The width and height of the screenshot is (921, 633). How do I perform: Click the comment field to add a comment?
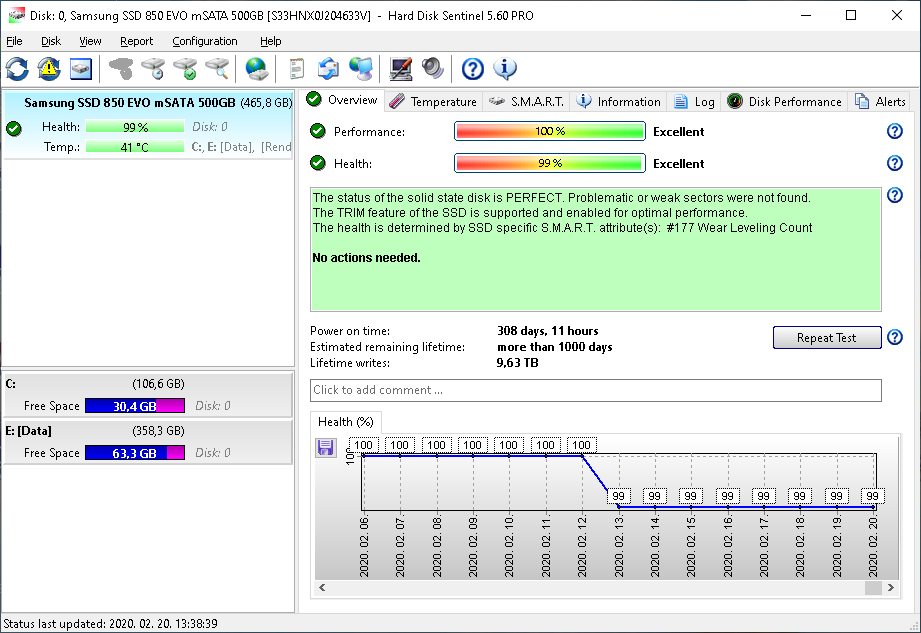pyautogui.click(x=596, y=390)
